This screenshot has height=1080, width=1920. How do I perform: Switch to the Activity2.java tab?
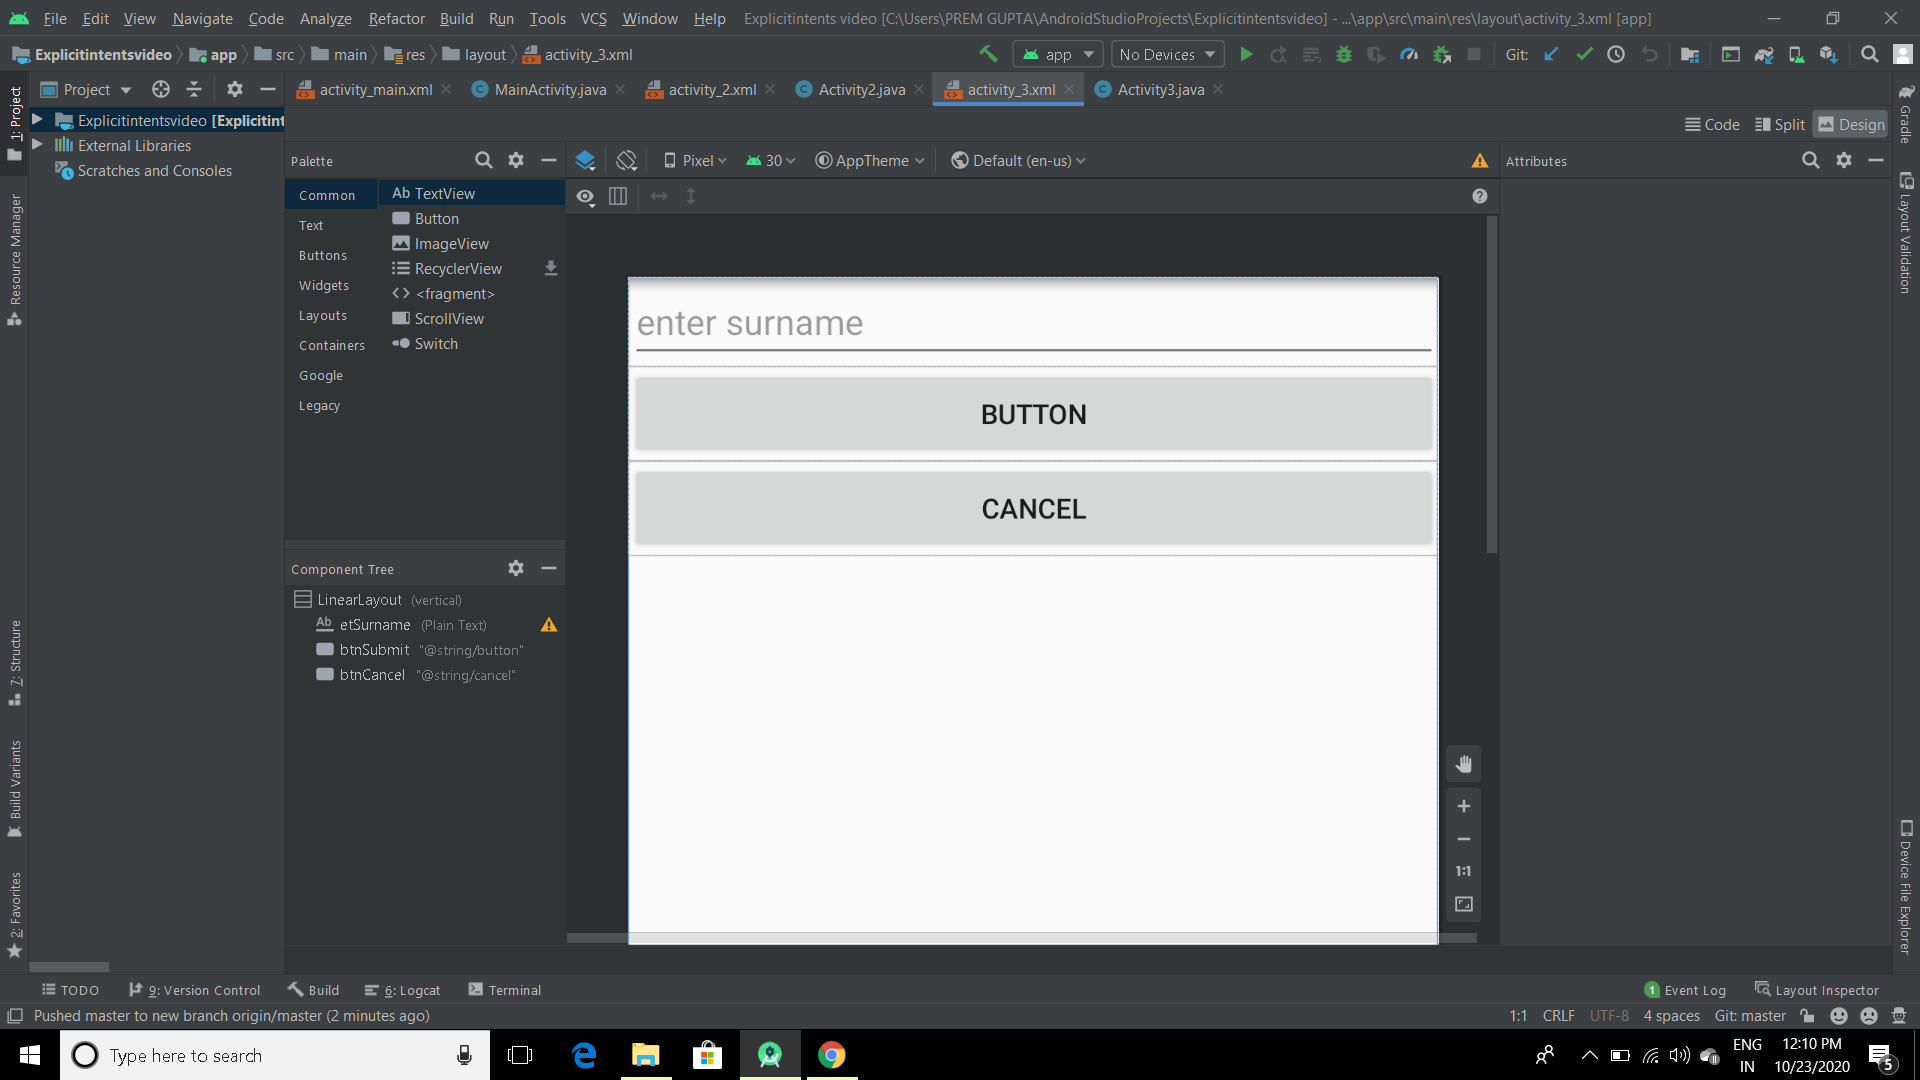point(858,89)
